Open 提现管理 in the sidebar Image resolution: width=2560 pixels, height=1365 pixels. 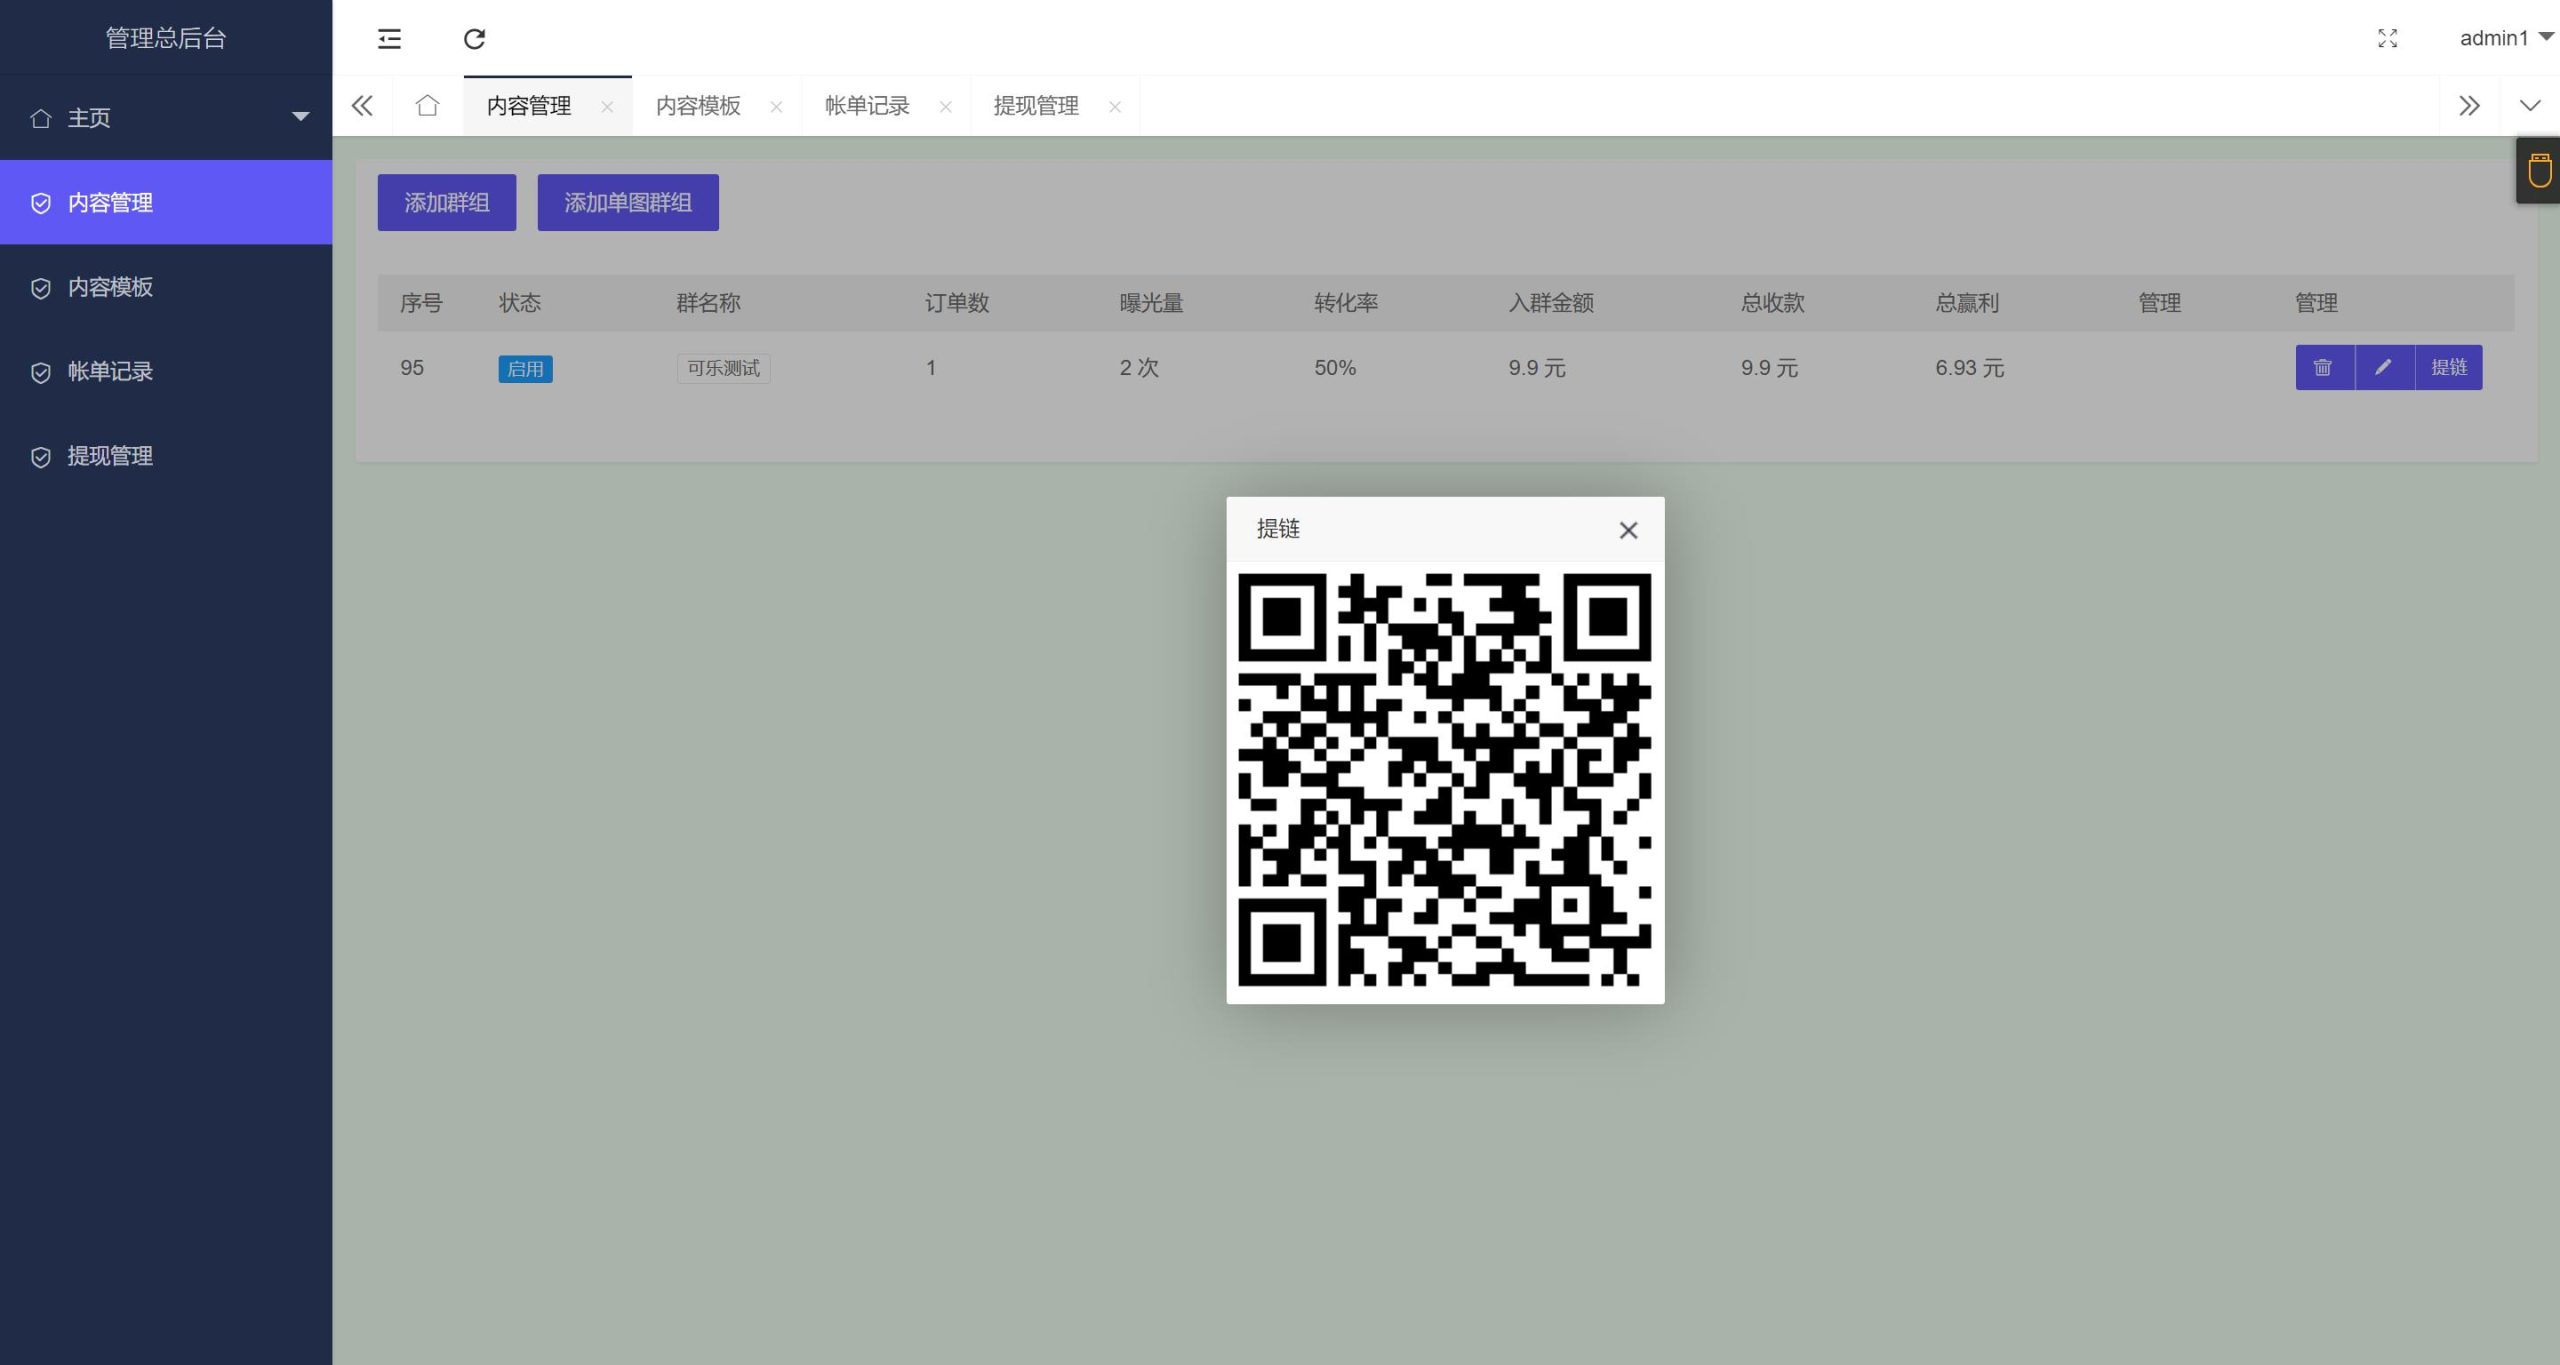[110, 456]
